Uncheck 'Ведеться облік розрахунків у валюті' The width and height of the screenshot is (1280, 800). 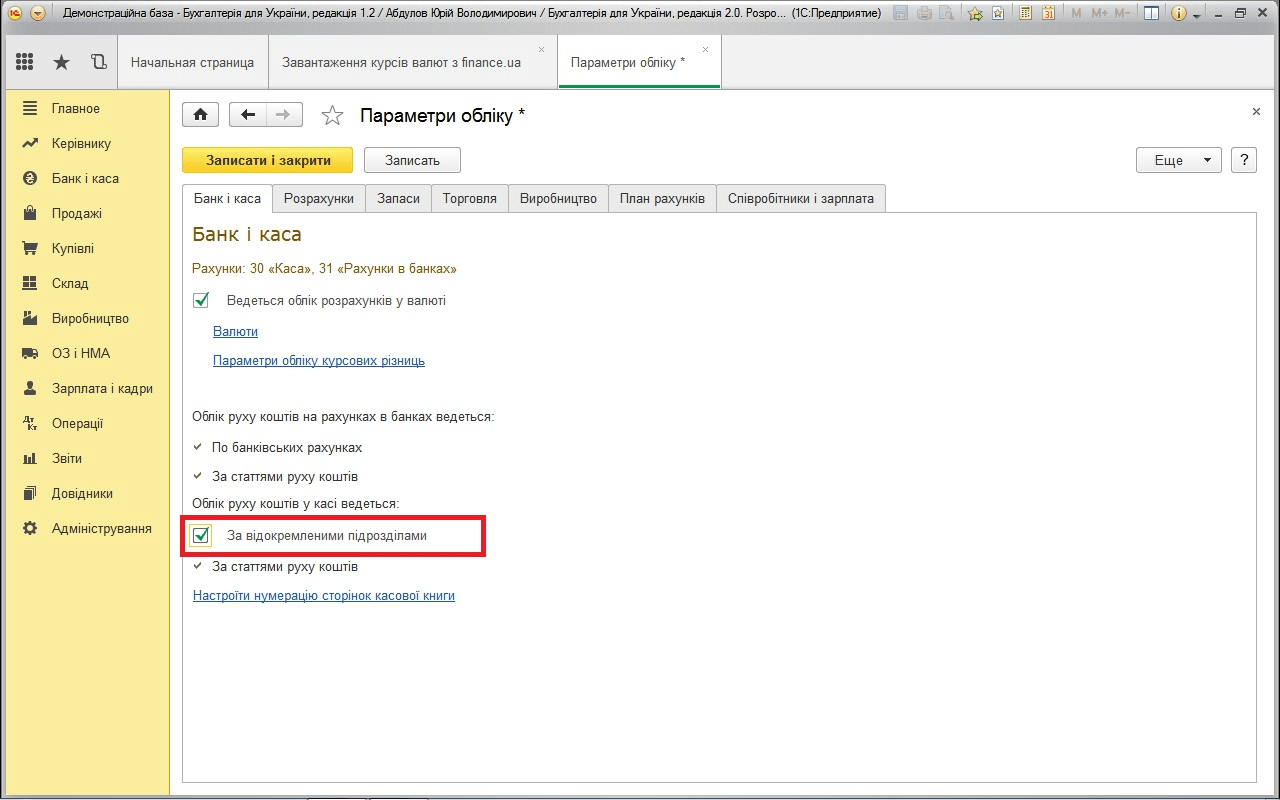click(201, 300)
